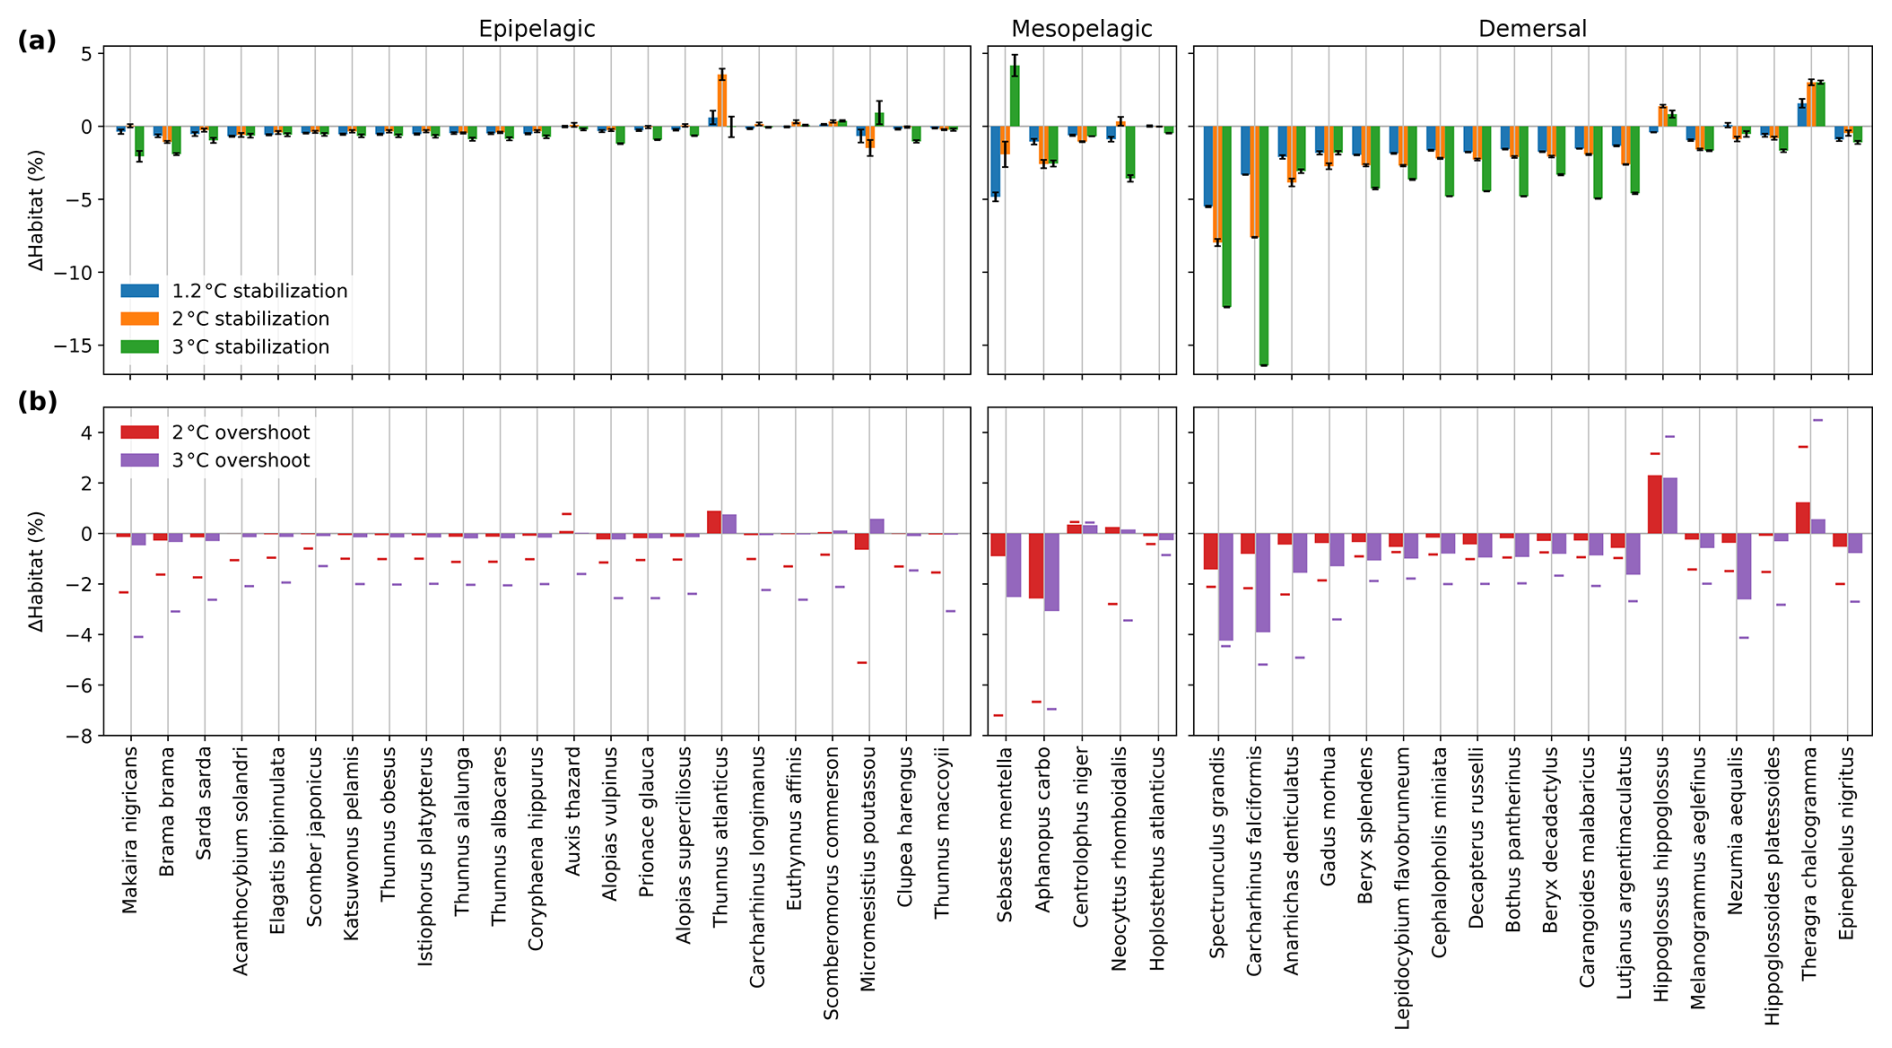This screenshot has width=1892, height=1048.
Task: Select the Epipelagic panel title
Action: (536, 29)
